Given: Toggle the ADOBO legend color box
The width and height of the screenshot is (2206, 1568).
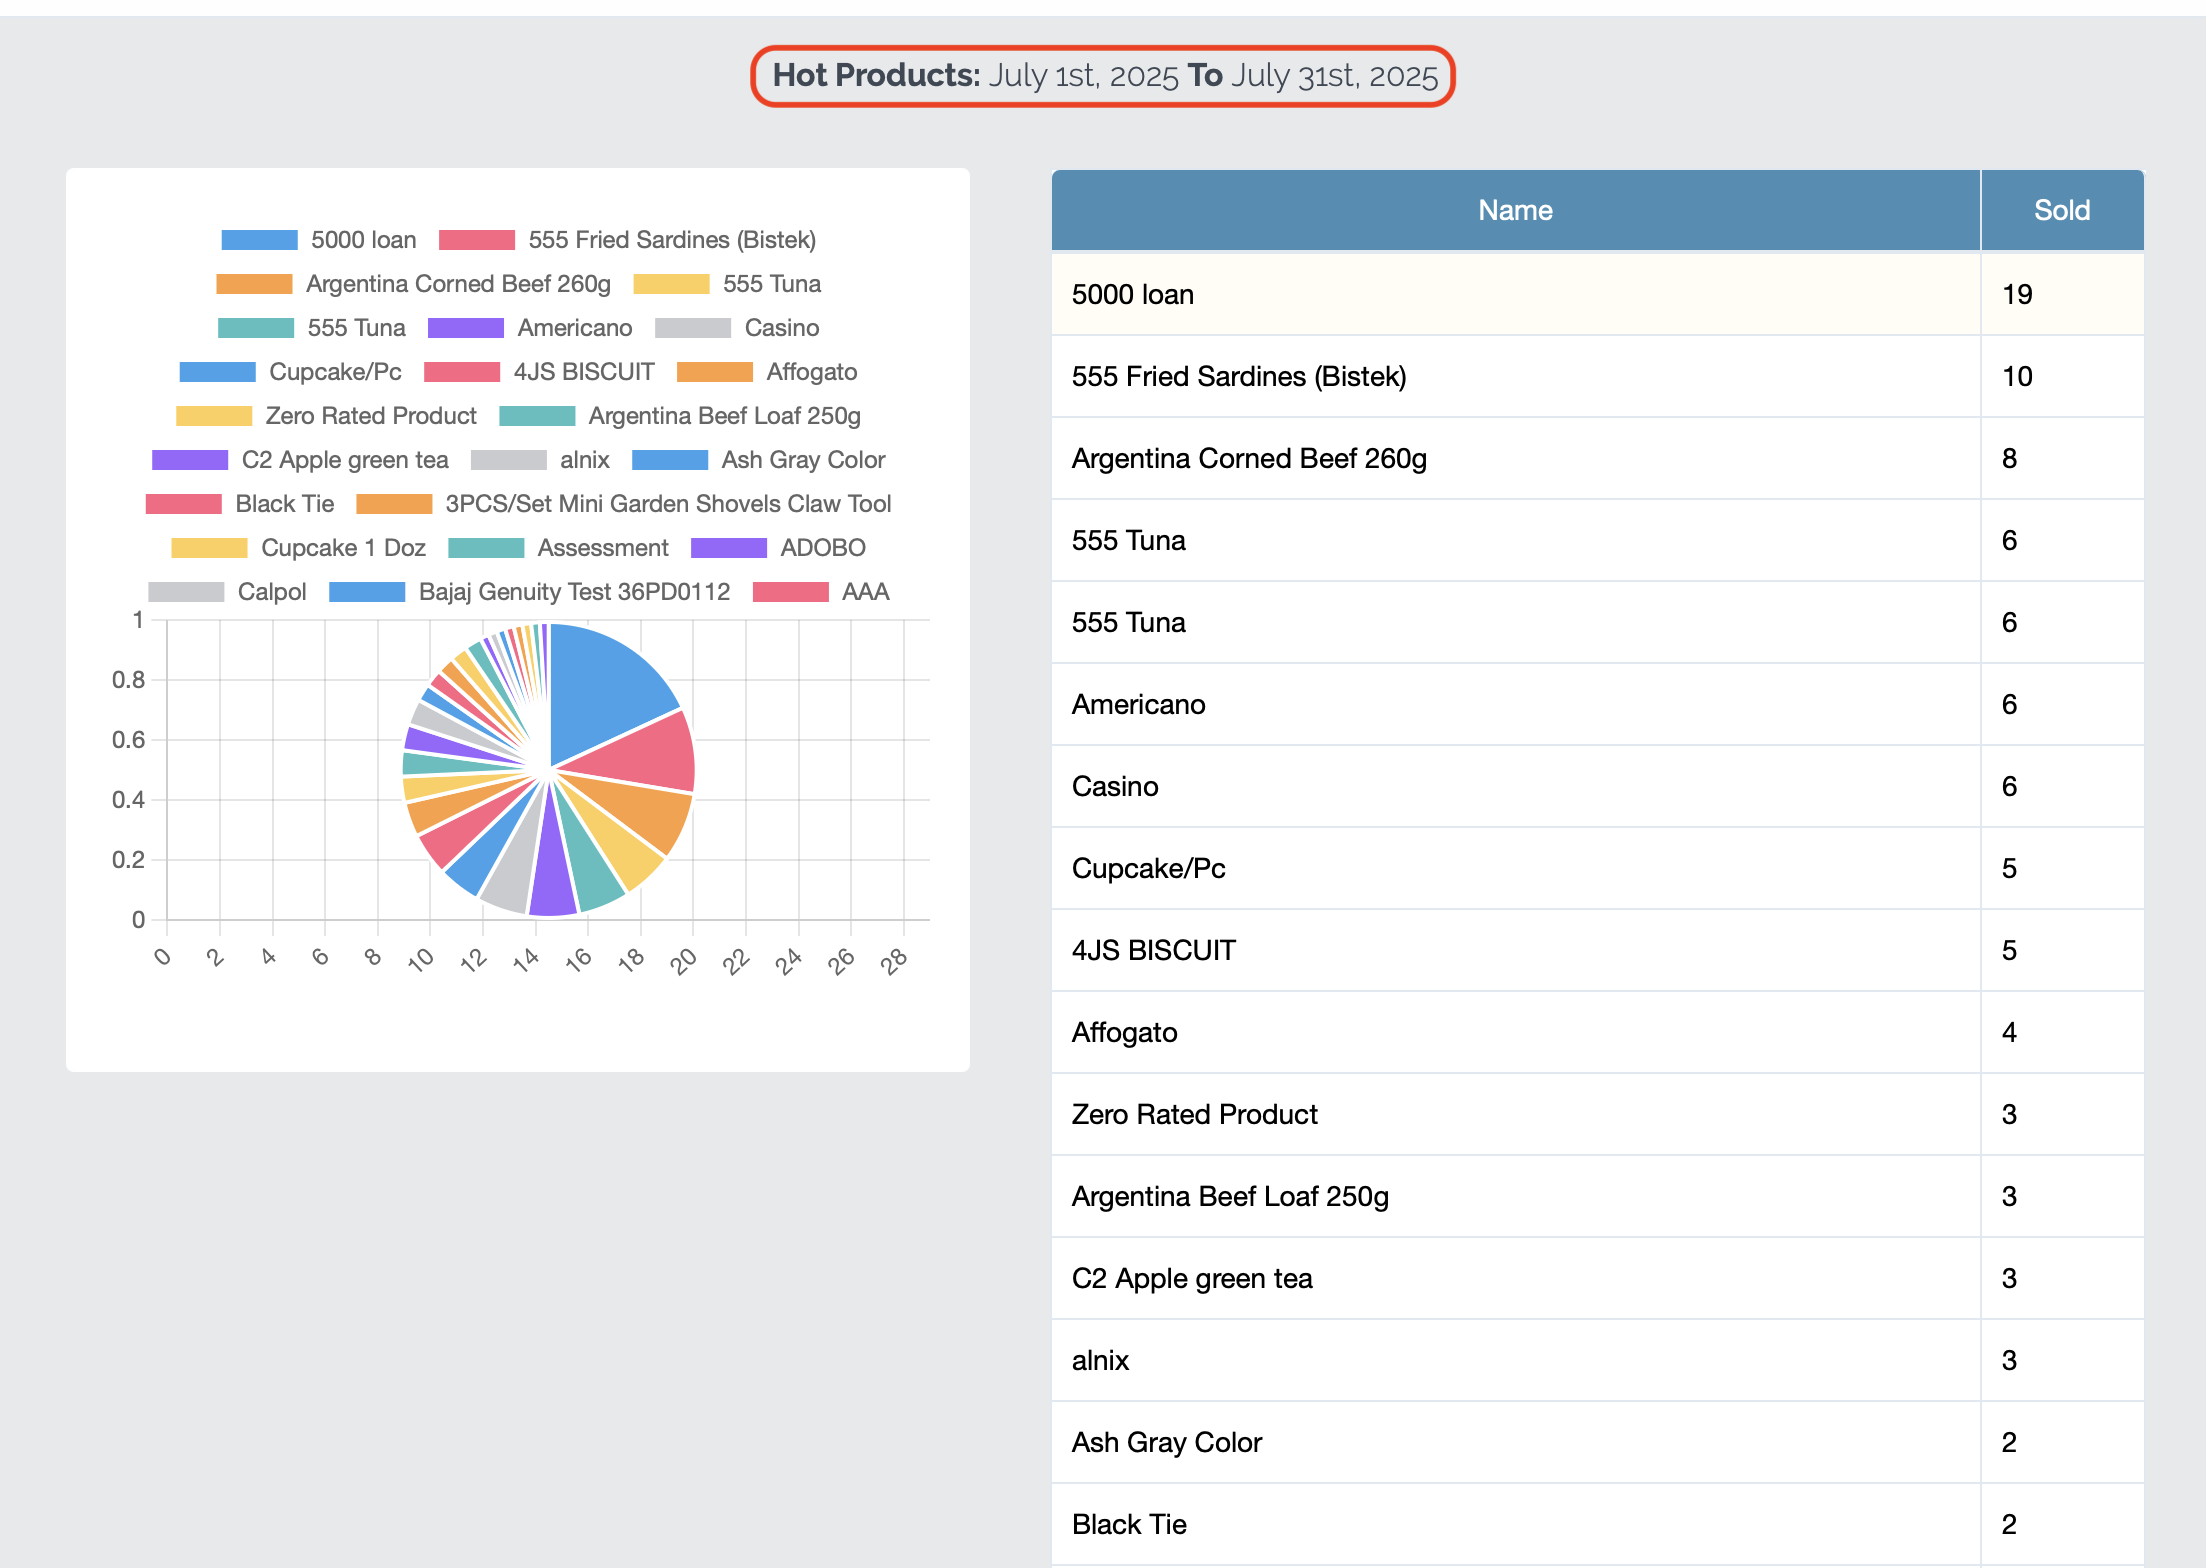Looking at the screenshot, I should tap(728, 548).
